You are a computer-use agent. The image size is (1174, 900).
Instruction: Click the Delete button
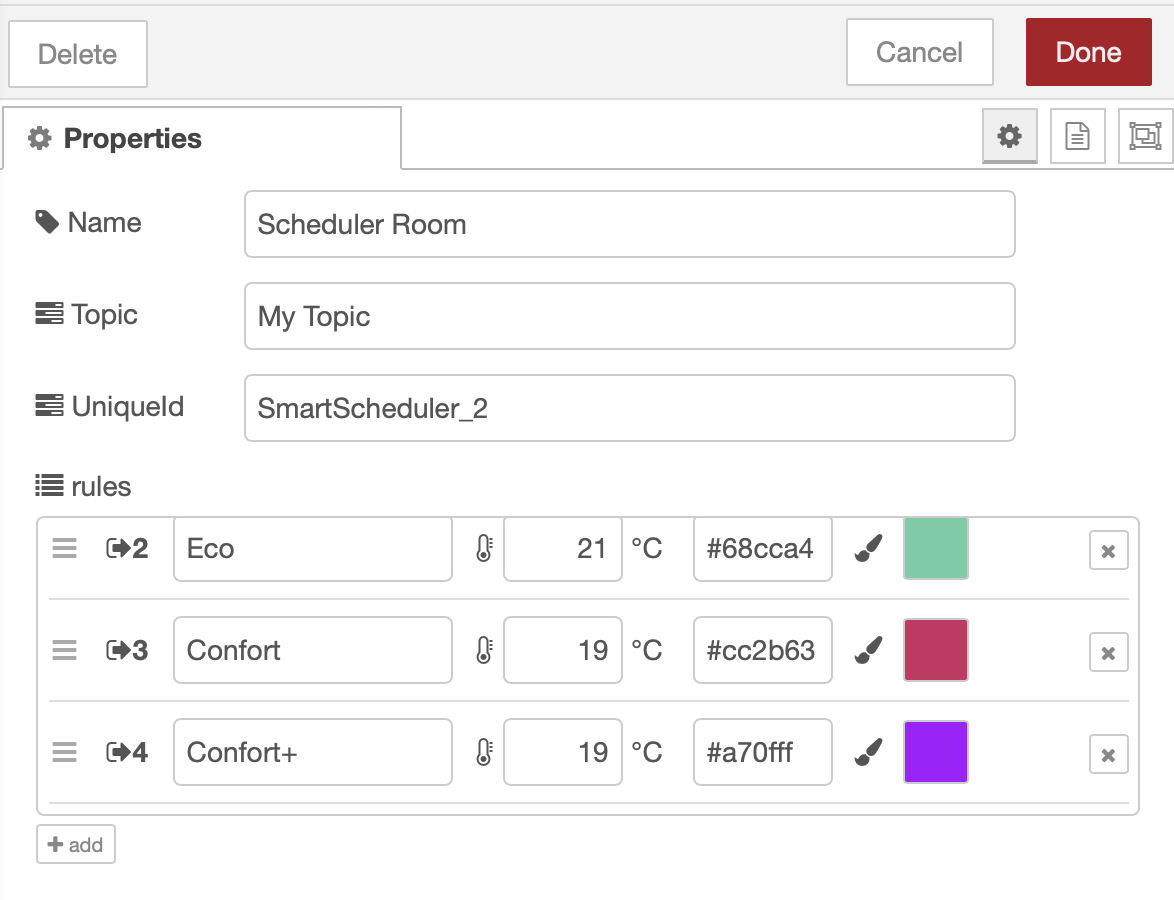pos(78,54)
